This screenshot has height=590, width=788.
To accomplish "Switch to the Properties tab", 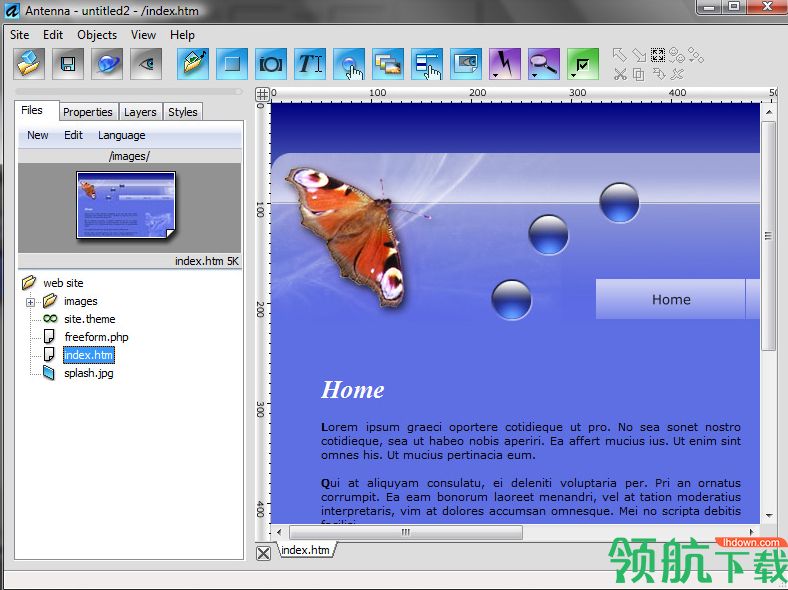I will (88, 112).
